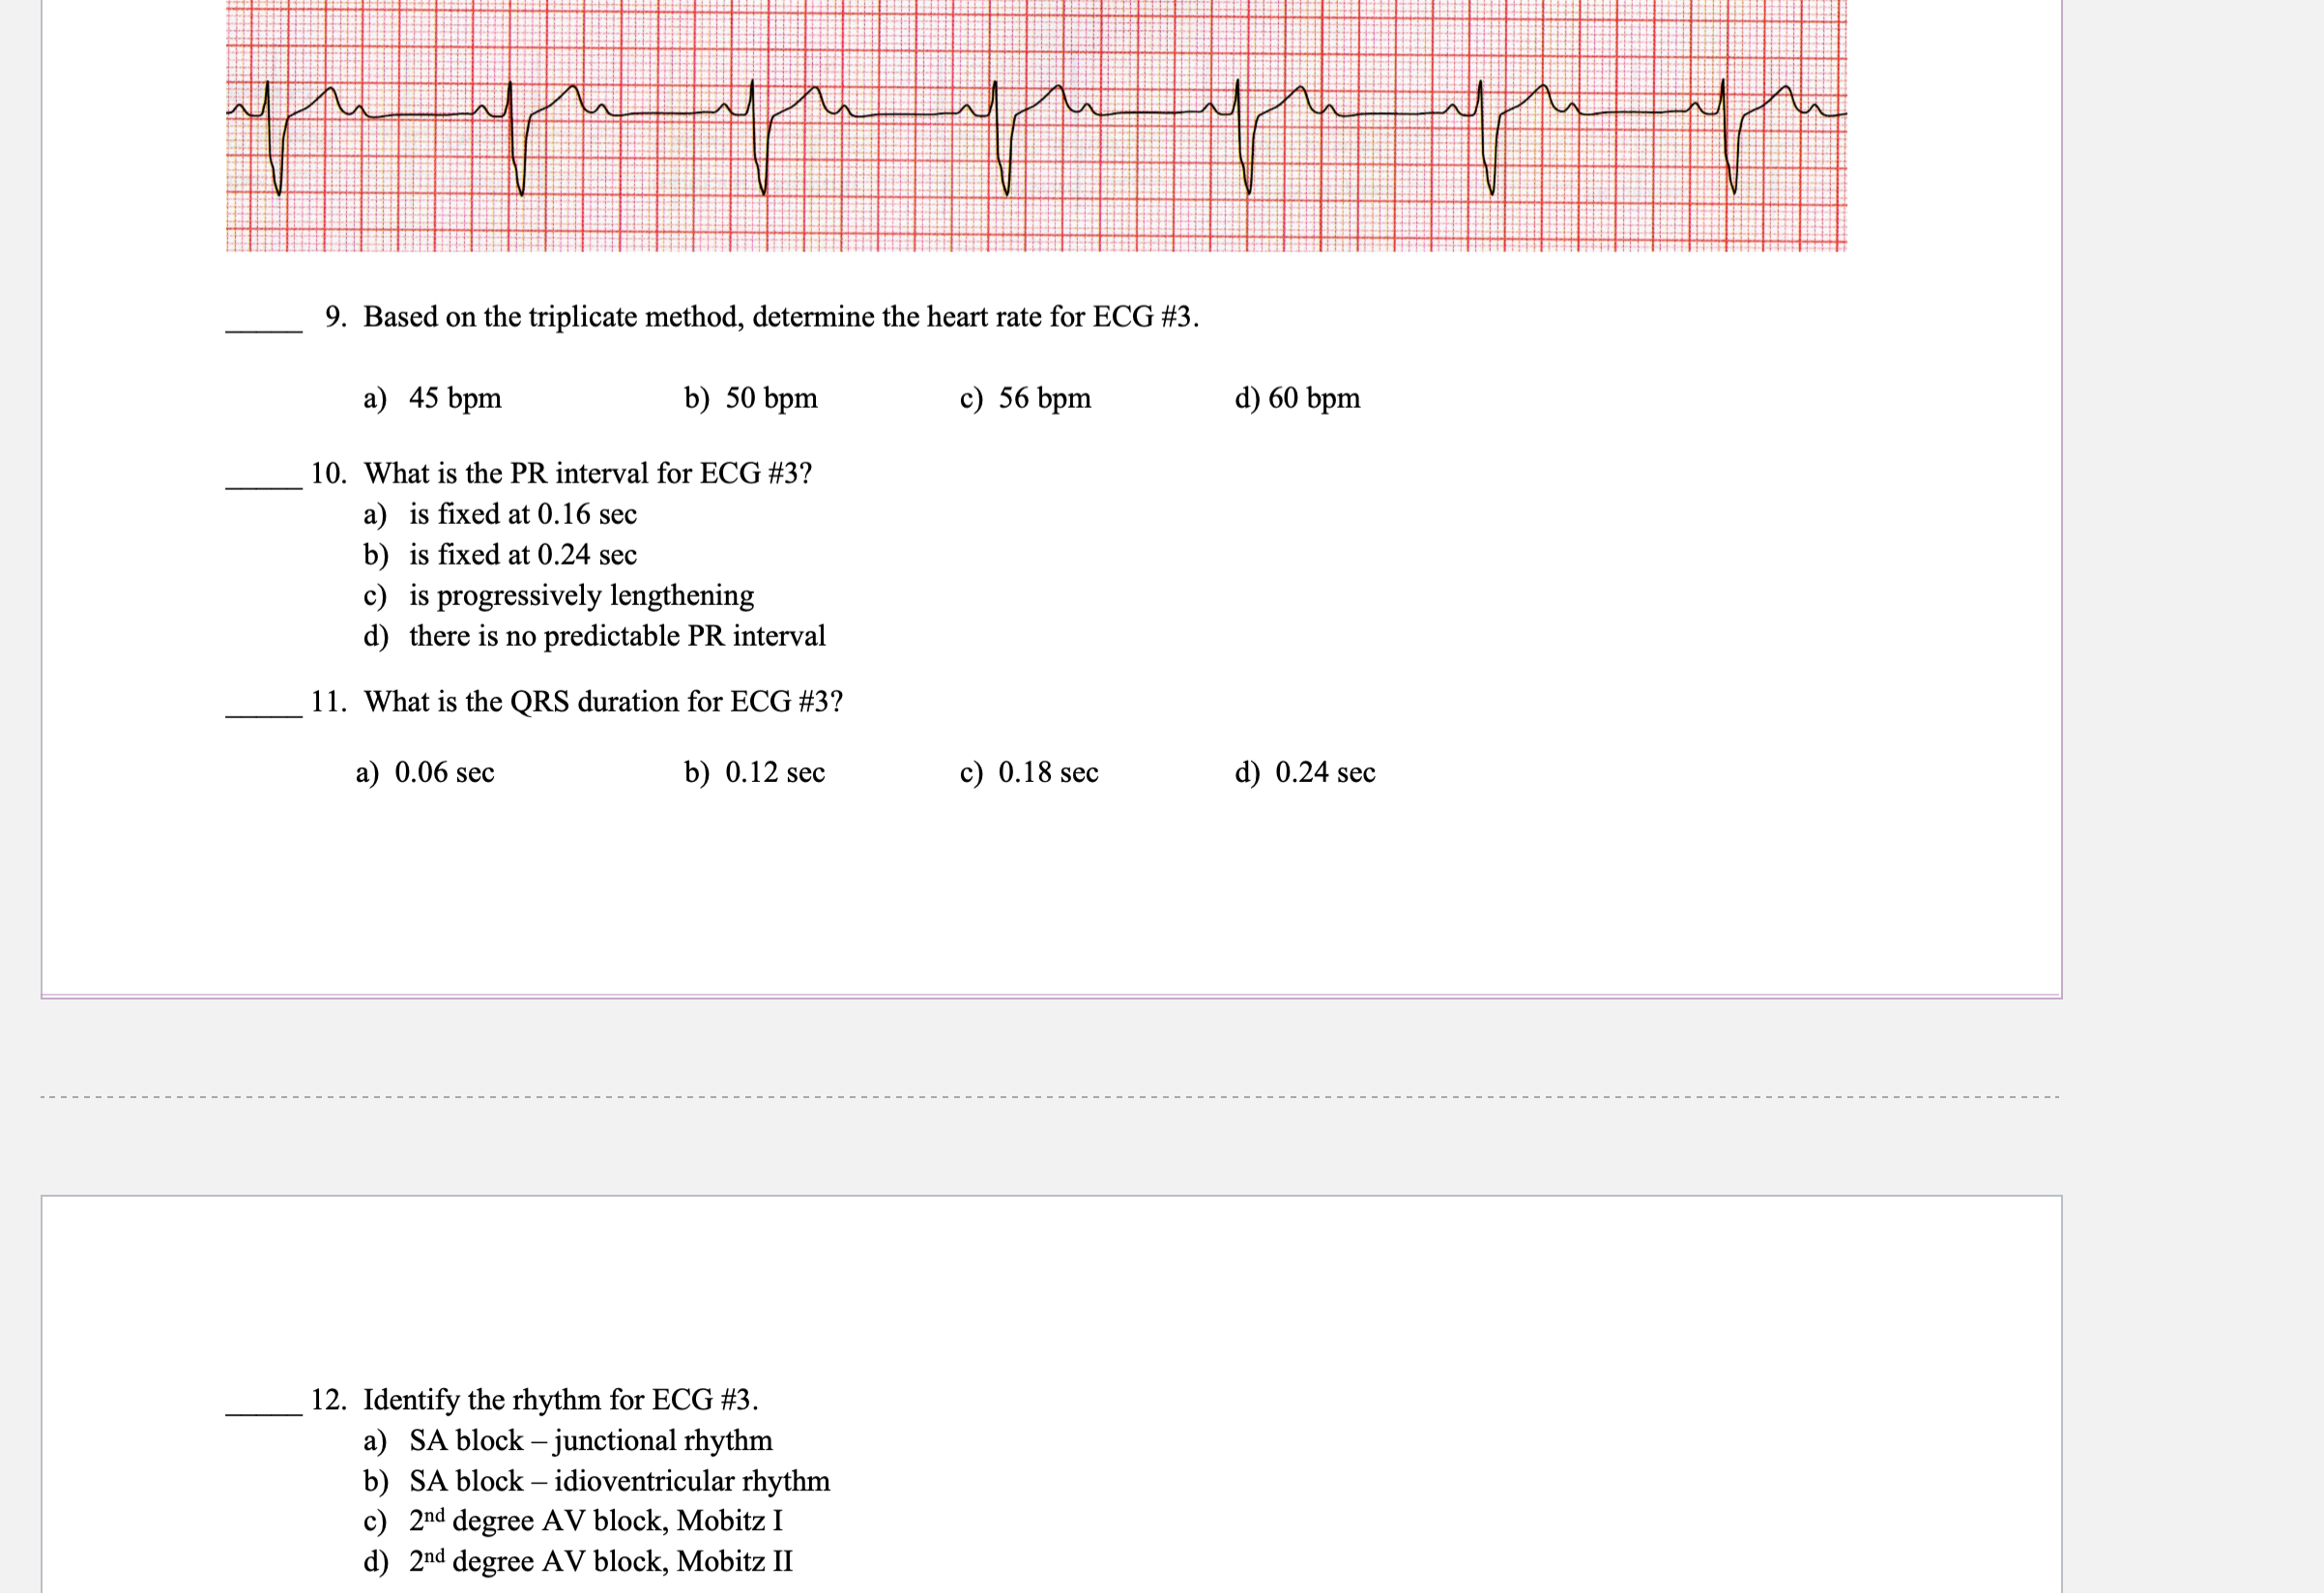Click the answer blank before question 11

click(263, 709)
